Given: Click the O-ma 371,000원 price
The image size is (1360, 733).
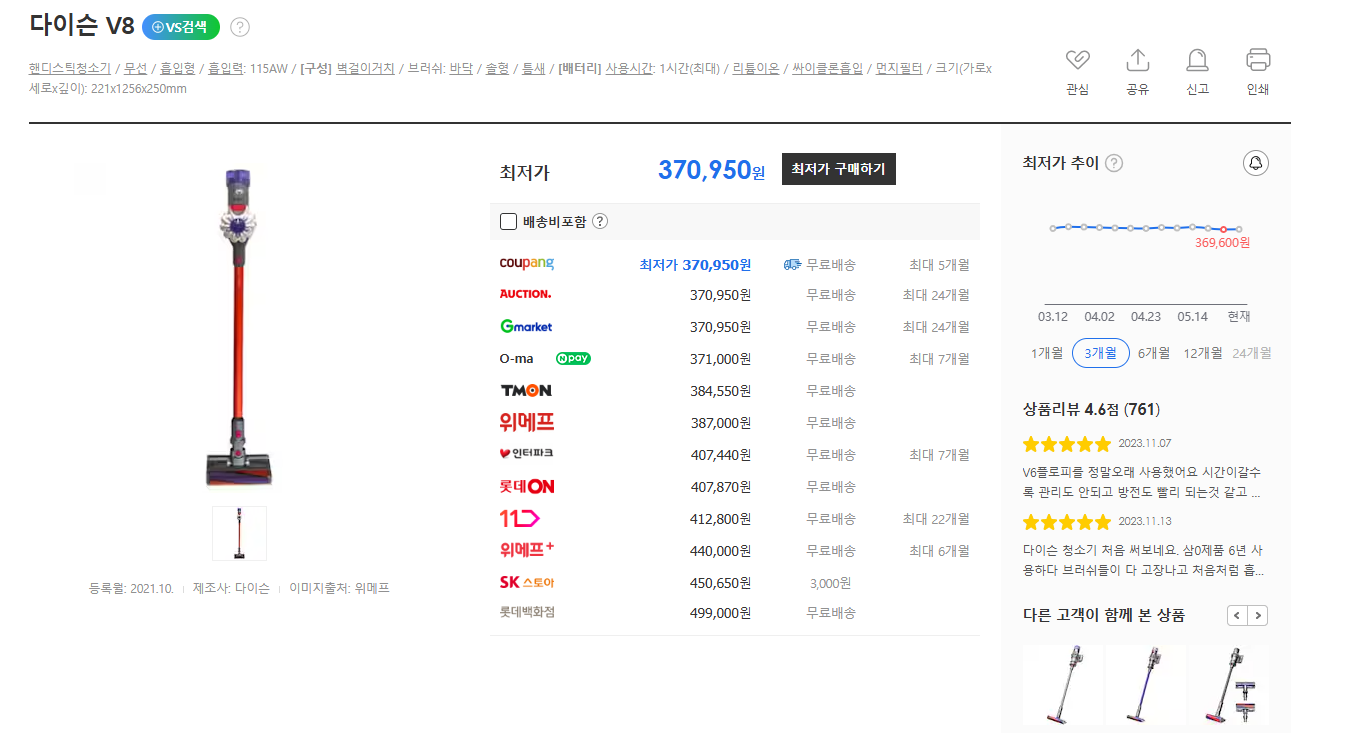Looking at the screenshot, I should click(x=721, y=359).
